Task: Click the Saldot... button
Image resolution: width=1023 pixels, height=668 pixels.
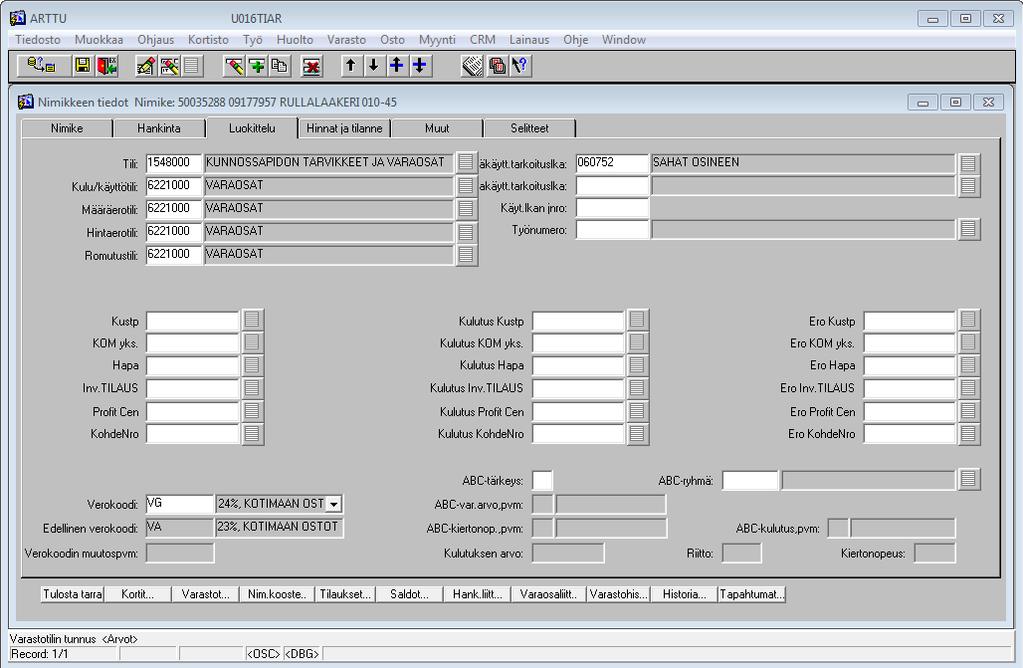Action: pyautogui.click(x=410, y=594)
